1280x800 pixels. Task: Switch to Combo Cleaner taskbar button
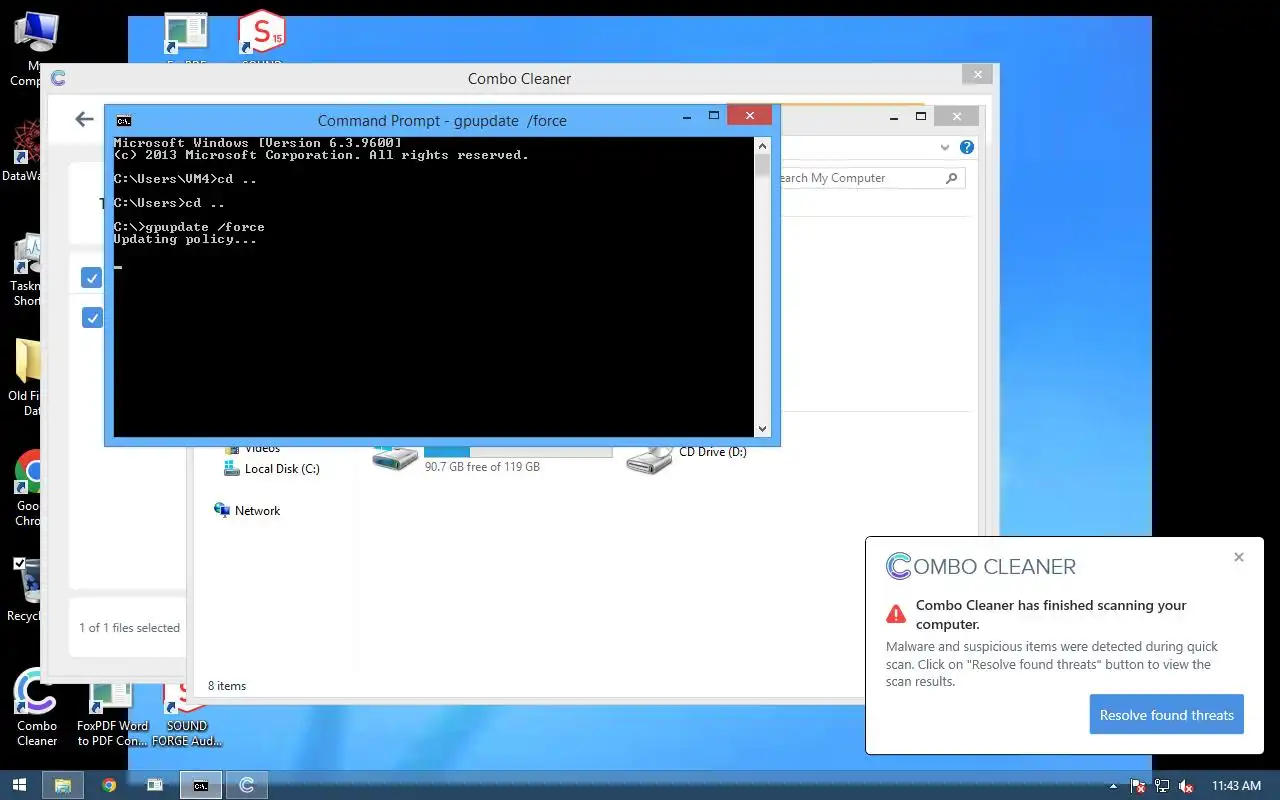[x=247, y=786]
